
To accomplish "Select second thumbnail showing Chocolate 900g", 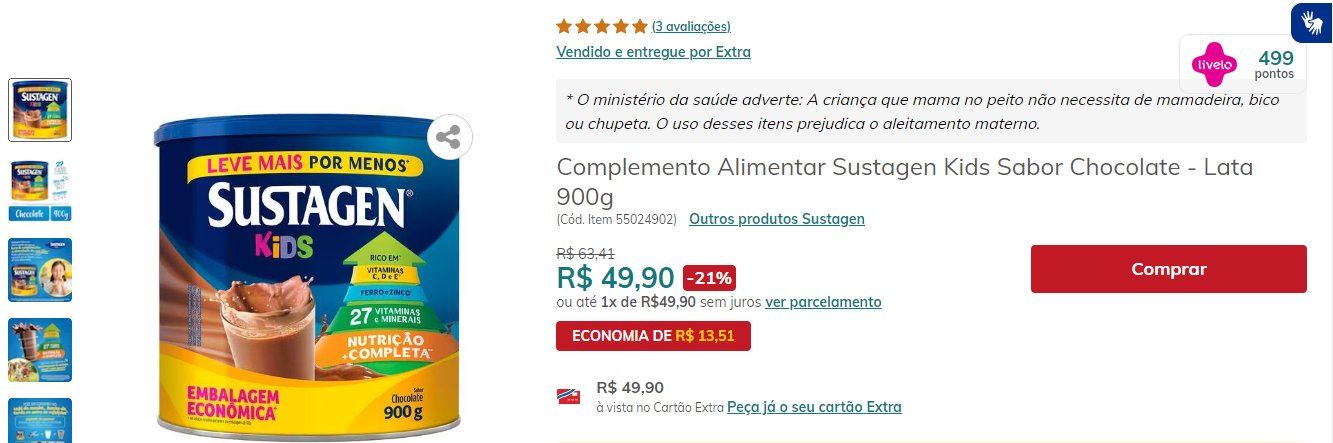I will pyautogui.click(x=40, y=190).
